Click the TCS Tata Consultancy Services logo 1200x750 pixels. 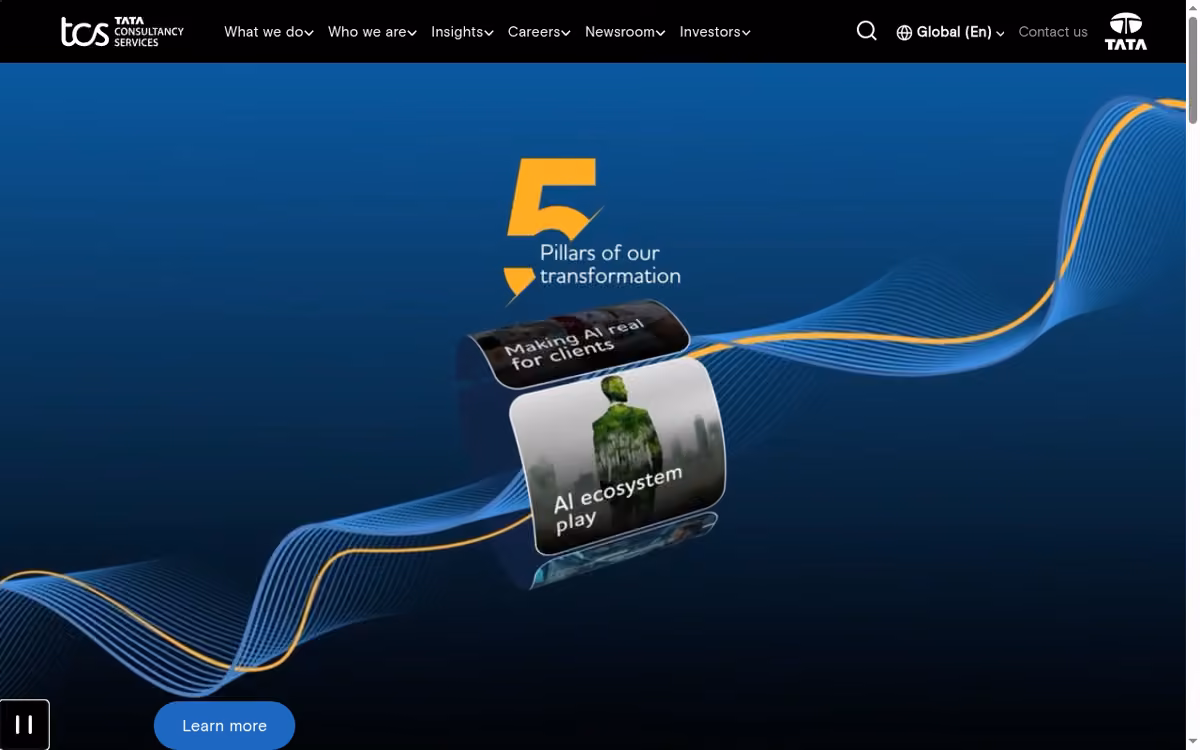122,32
